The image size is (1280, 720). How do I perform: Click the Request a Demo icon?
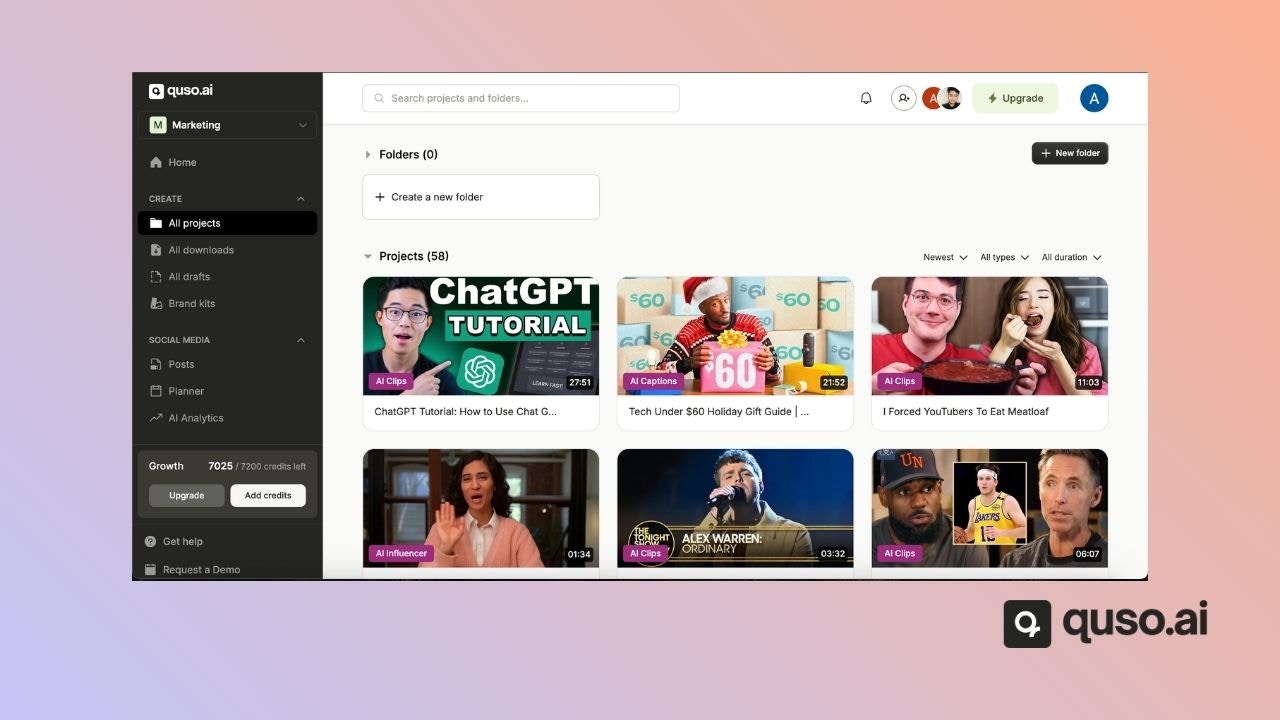click(x=150, y=569)
